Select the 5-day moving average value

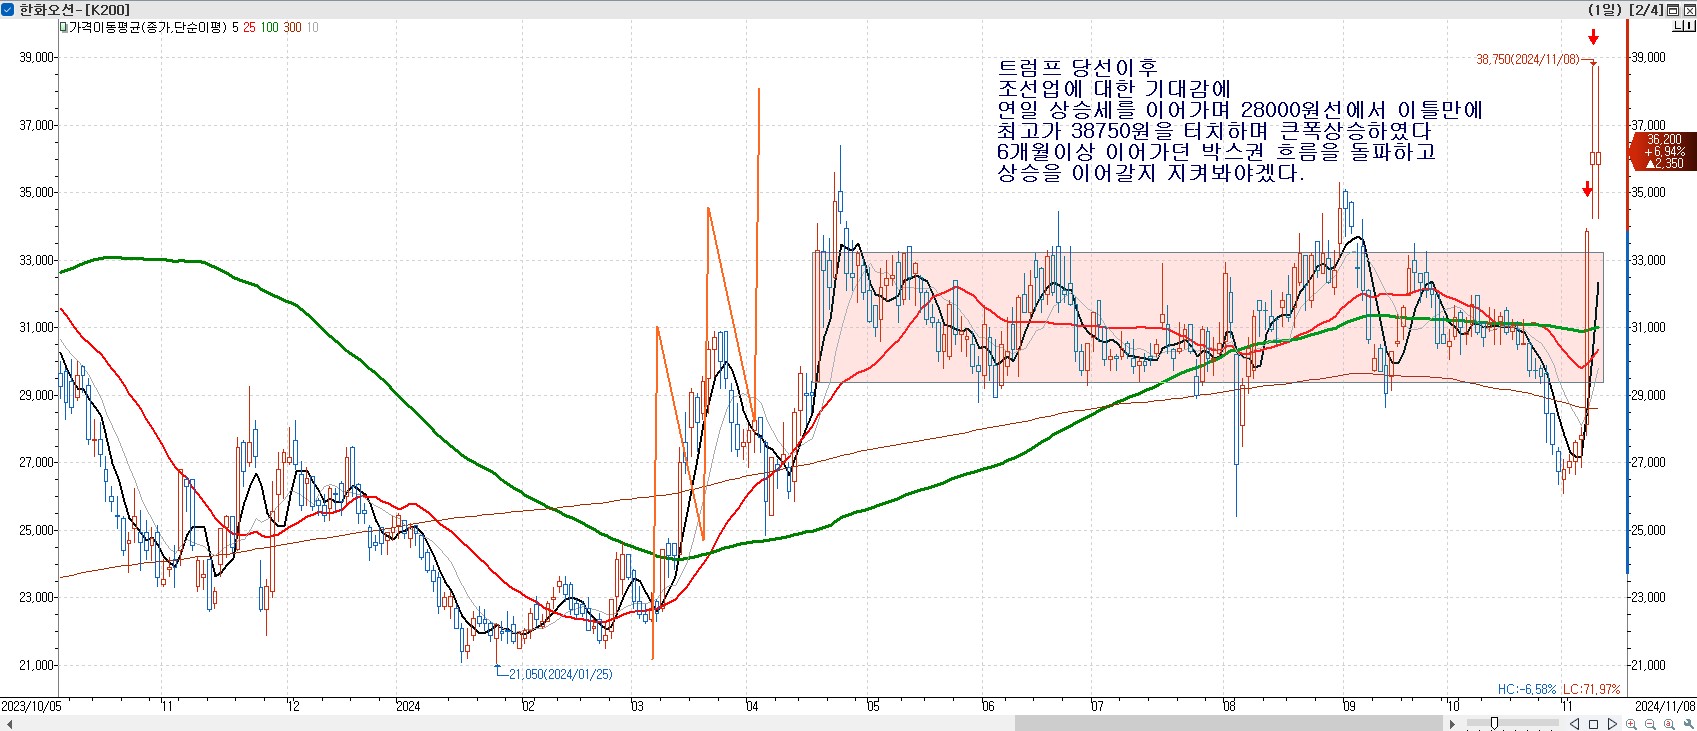[x=236, y=27]
